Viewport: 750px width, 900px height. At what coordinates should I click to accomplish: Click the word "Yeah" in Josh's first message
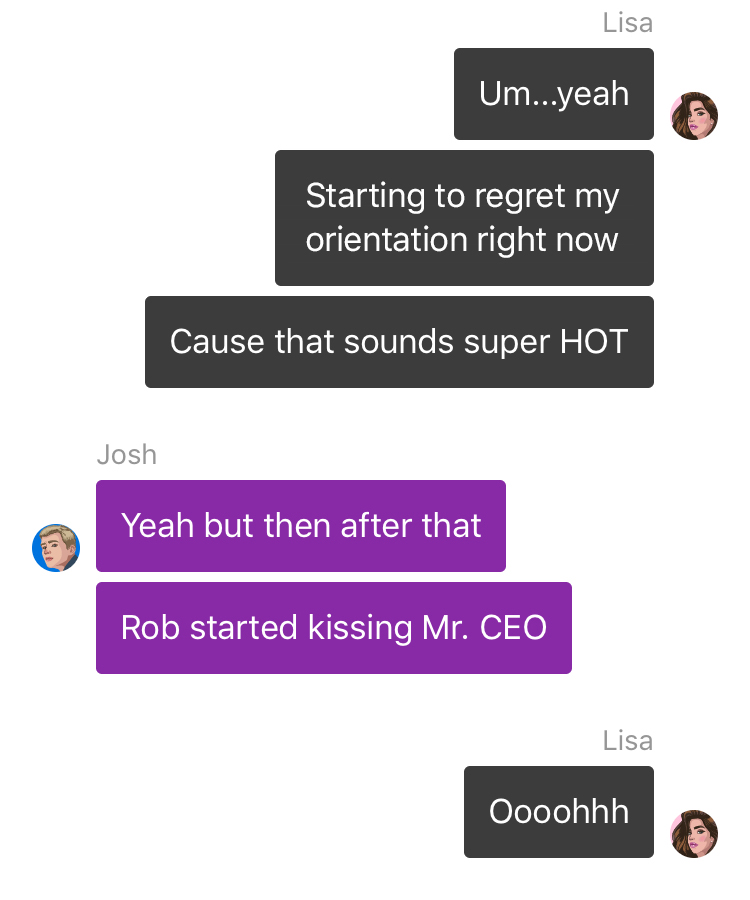(x=158, y=526)
